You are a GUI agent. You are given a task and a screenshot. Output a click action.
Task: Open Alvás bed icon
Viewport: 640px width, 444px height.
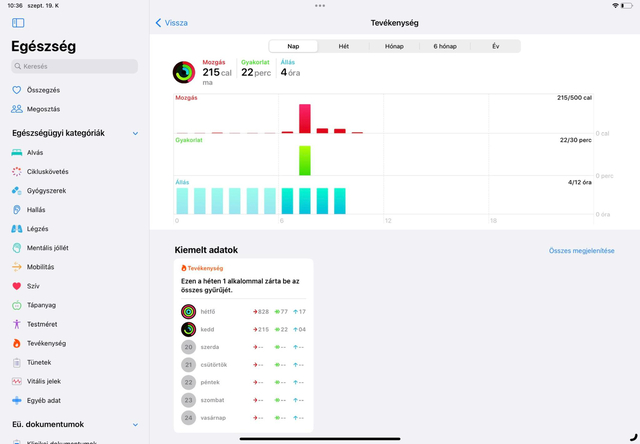[17, 153]
